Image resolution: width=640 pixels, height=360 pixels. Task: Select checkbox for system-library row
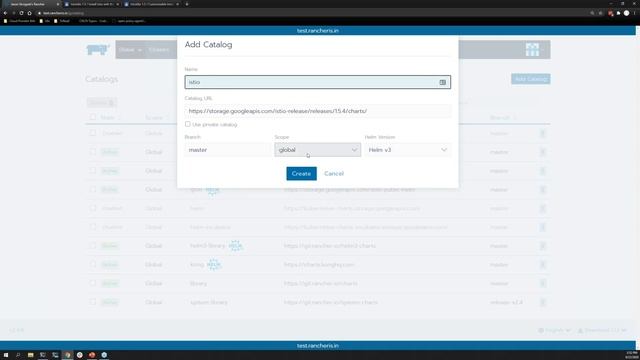[x=93, y=302]
